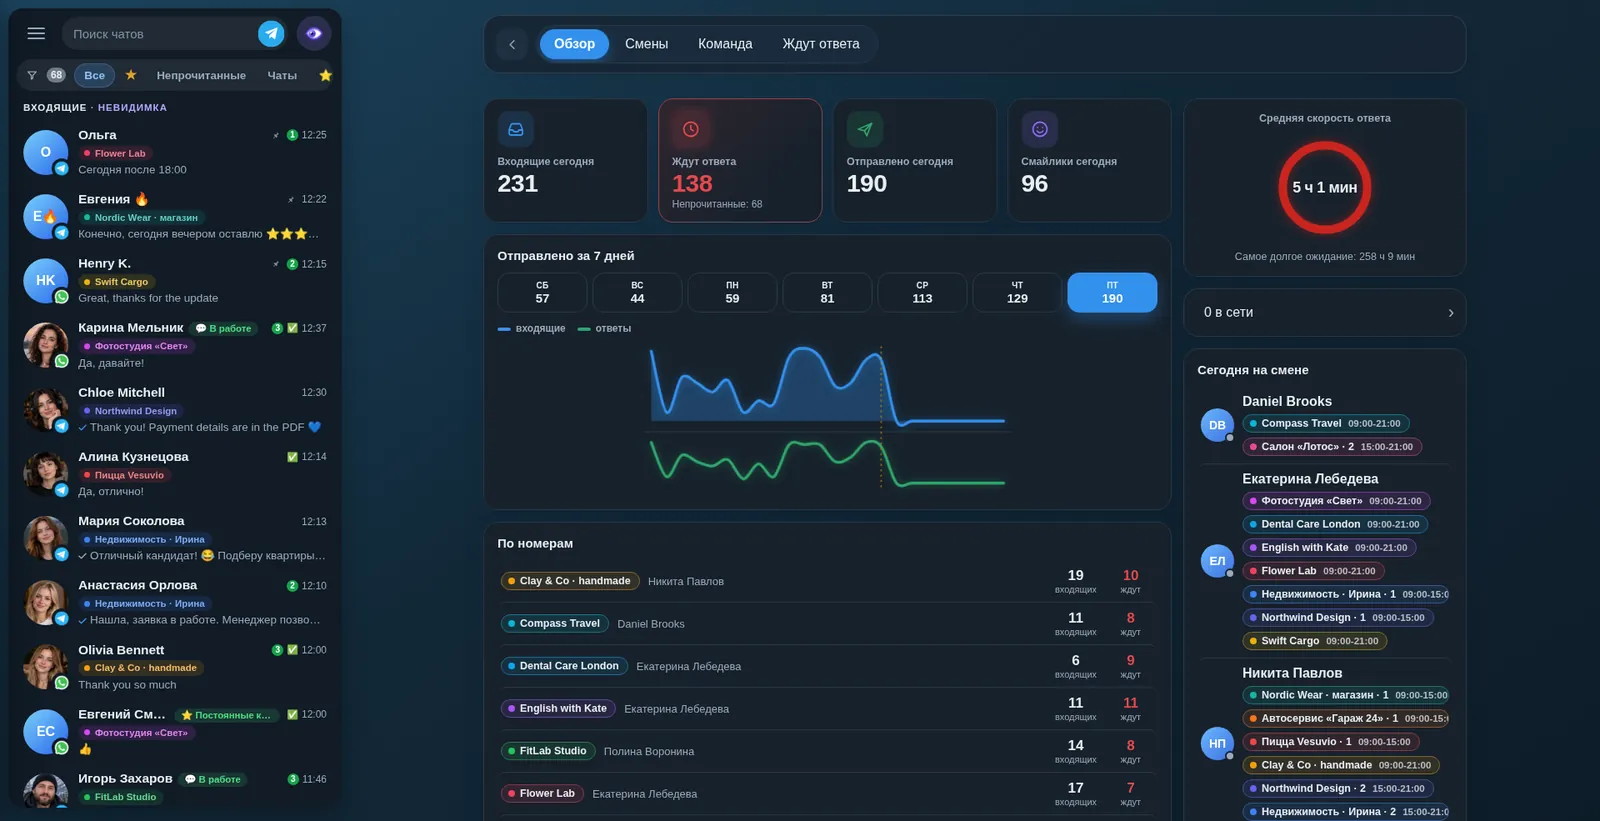Toggle the check mark on Евгений См… chat
1600x821 pixels.
click(x=292, y=715)
